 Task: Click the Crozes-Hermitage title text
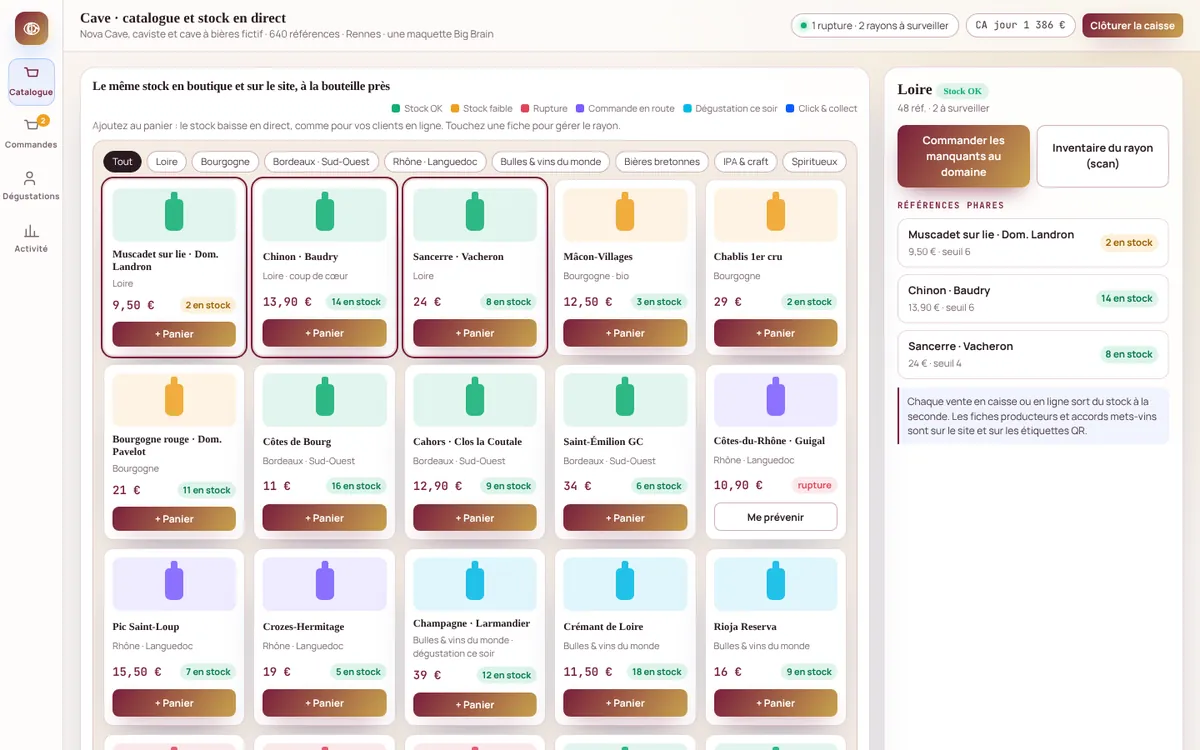click(304, 627)
